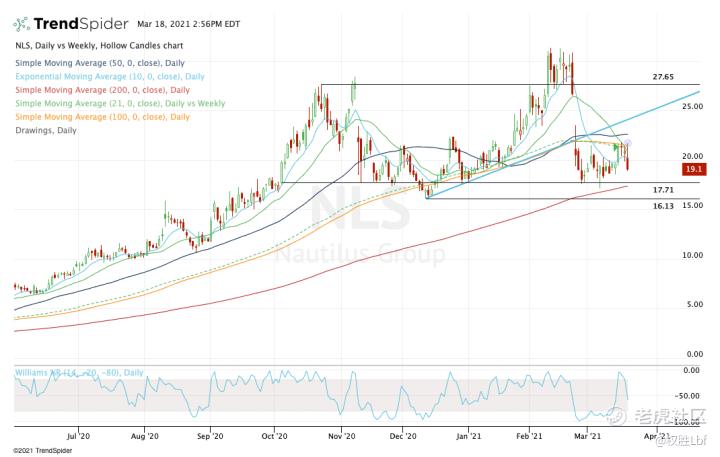Click the 25.00 price axis label
720x457 pixels.
tap(692, 107)
